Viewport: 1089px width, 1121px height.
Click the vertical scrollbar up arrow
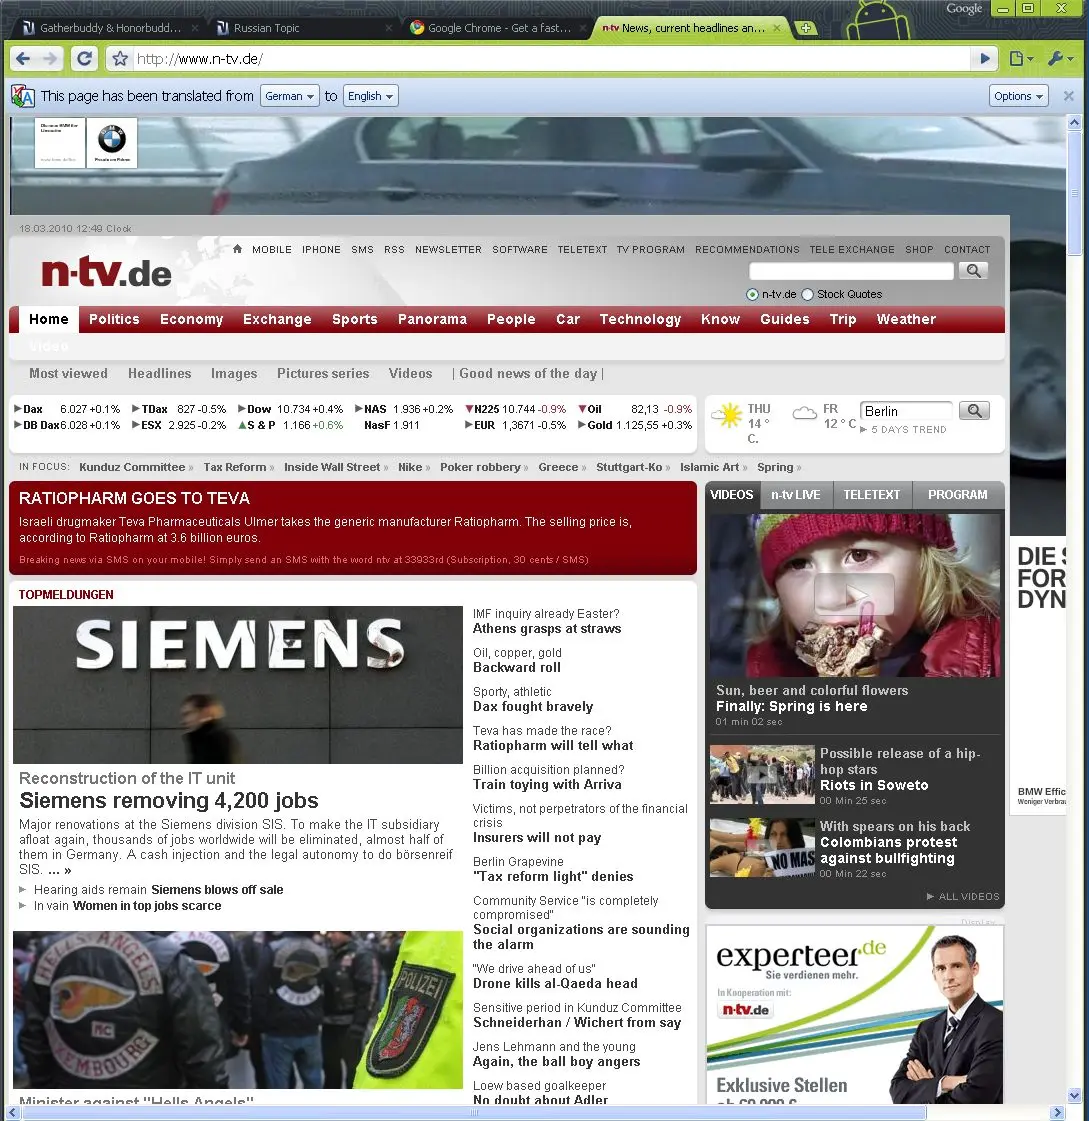click(1074, 122)
